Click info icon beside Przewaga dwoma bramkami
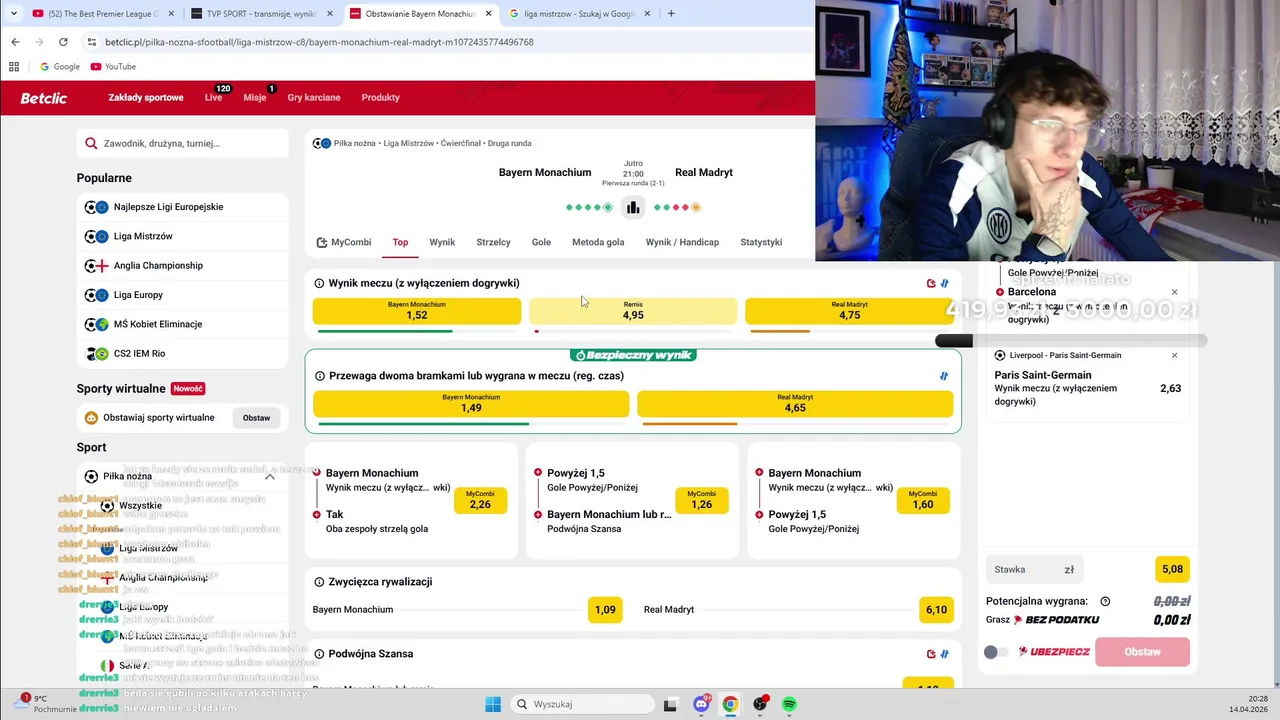This screenshot has height=720, width=1280. point(319,376)
